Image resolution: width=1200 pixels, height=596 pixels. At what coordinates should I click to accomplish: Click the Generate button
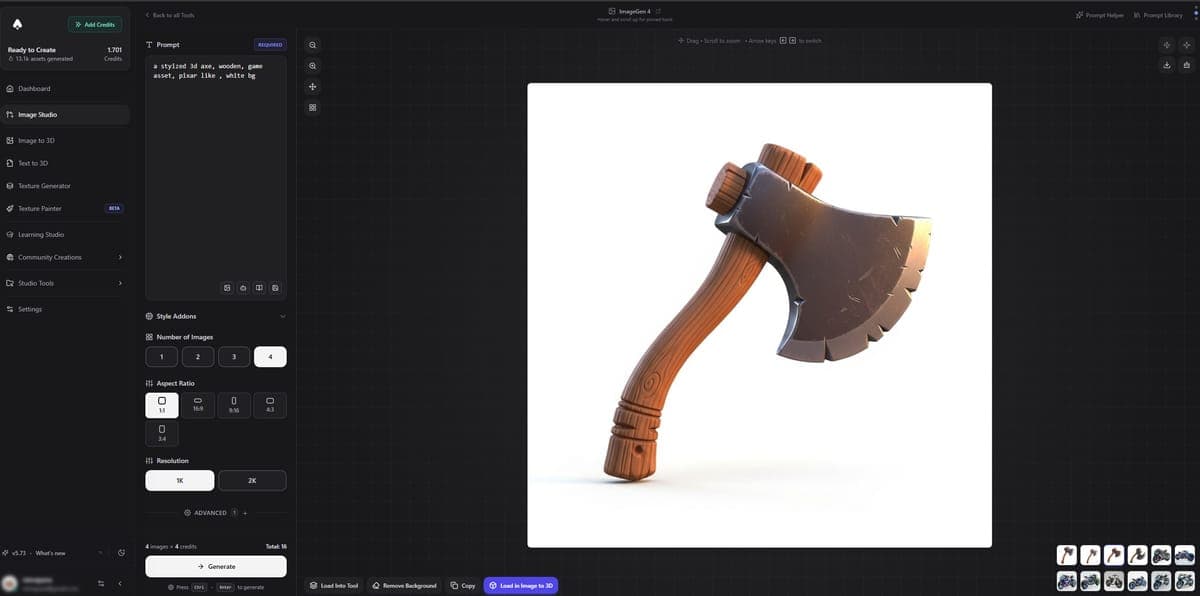216,566
